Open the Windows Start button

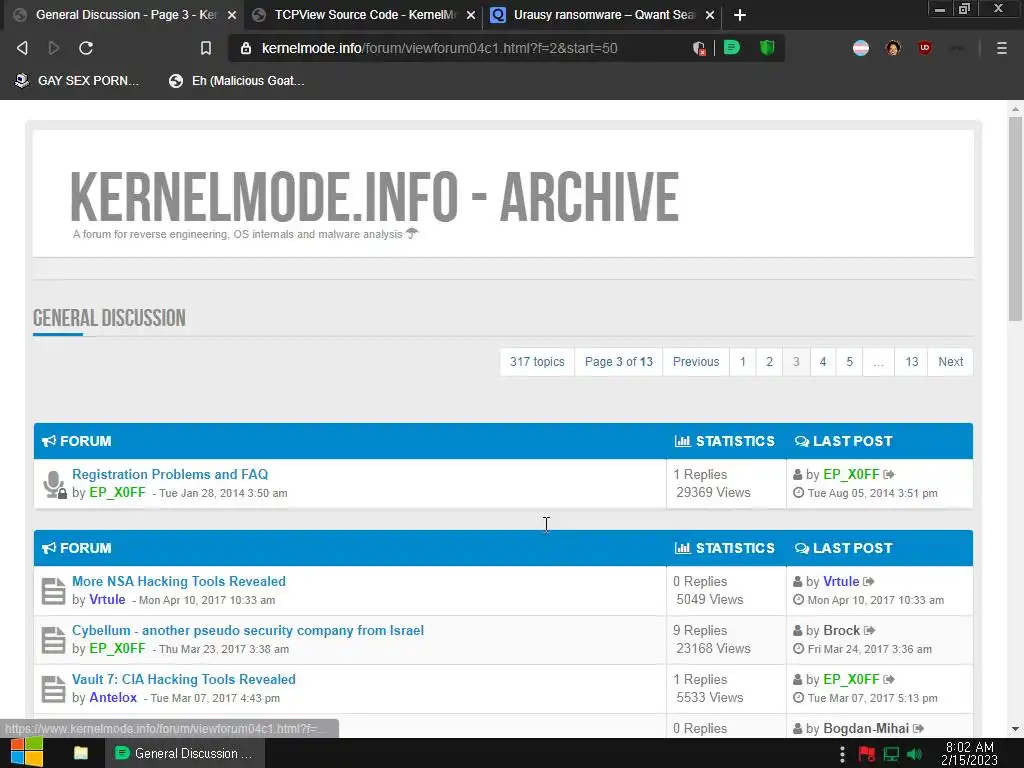[27, 753]
